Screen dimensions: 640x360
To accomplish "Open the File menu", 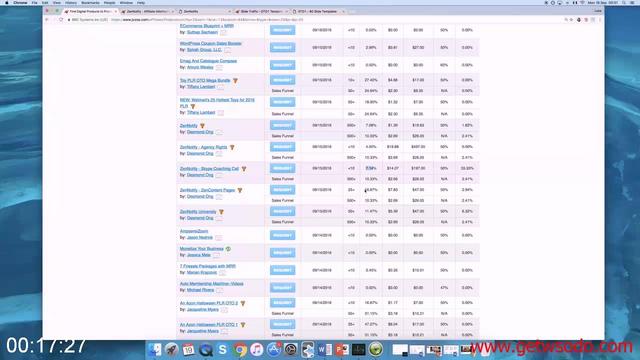I will click(35, 2).
